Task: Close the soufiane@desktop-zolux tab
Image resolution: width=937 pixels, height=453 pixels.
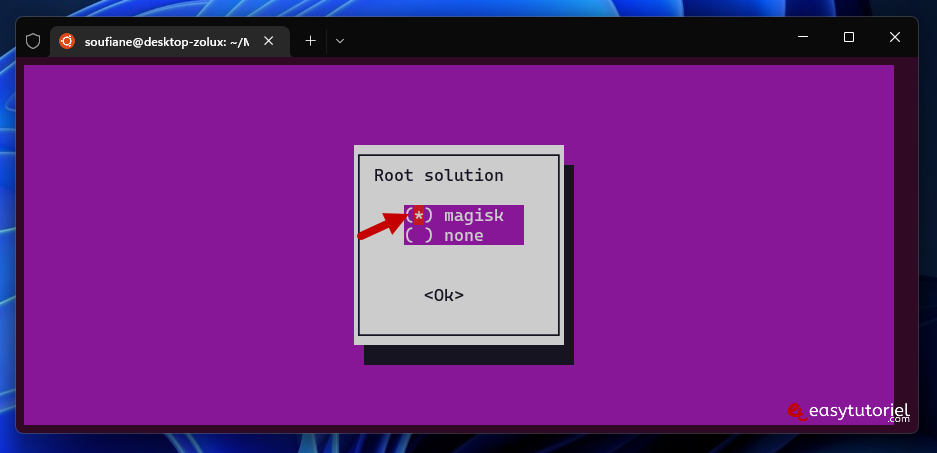Action: click(x=269, y=41)
